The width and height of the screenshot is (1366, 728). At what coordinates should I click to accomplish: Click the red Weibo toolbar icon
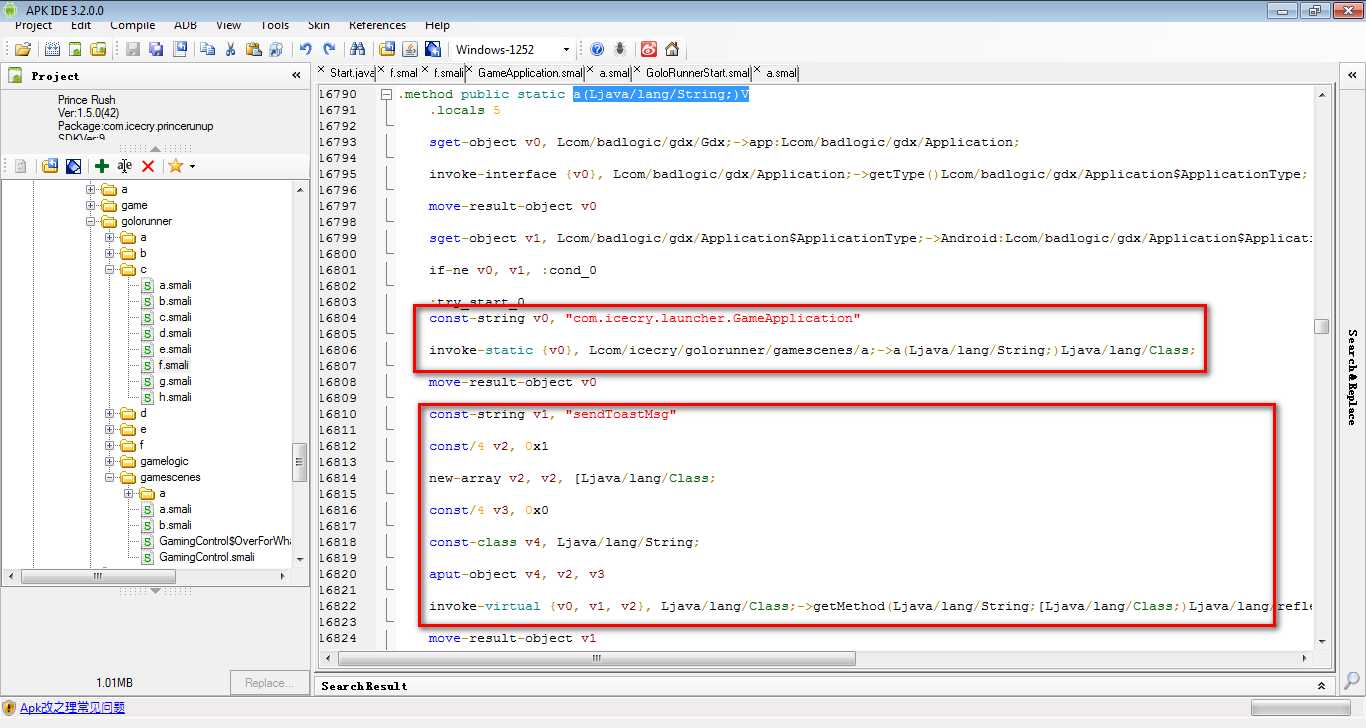pos(648,49)
